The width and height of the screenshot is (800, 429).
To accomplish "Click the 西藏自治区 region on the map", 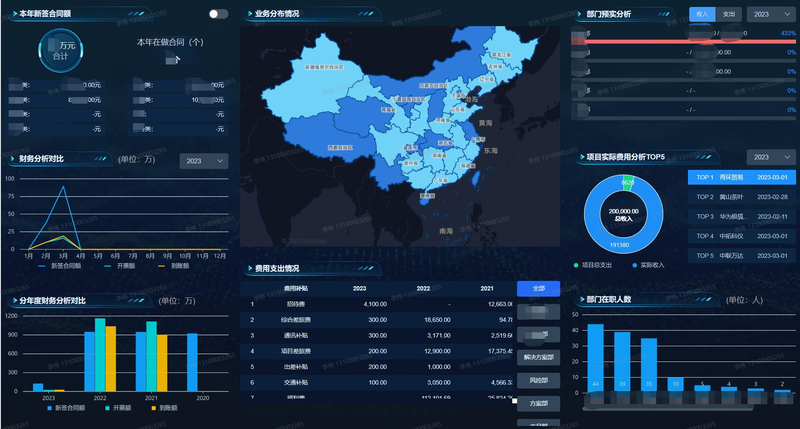I will 327,140.
